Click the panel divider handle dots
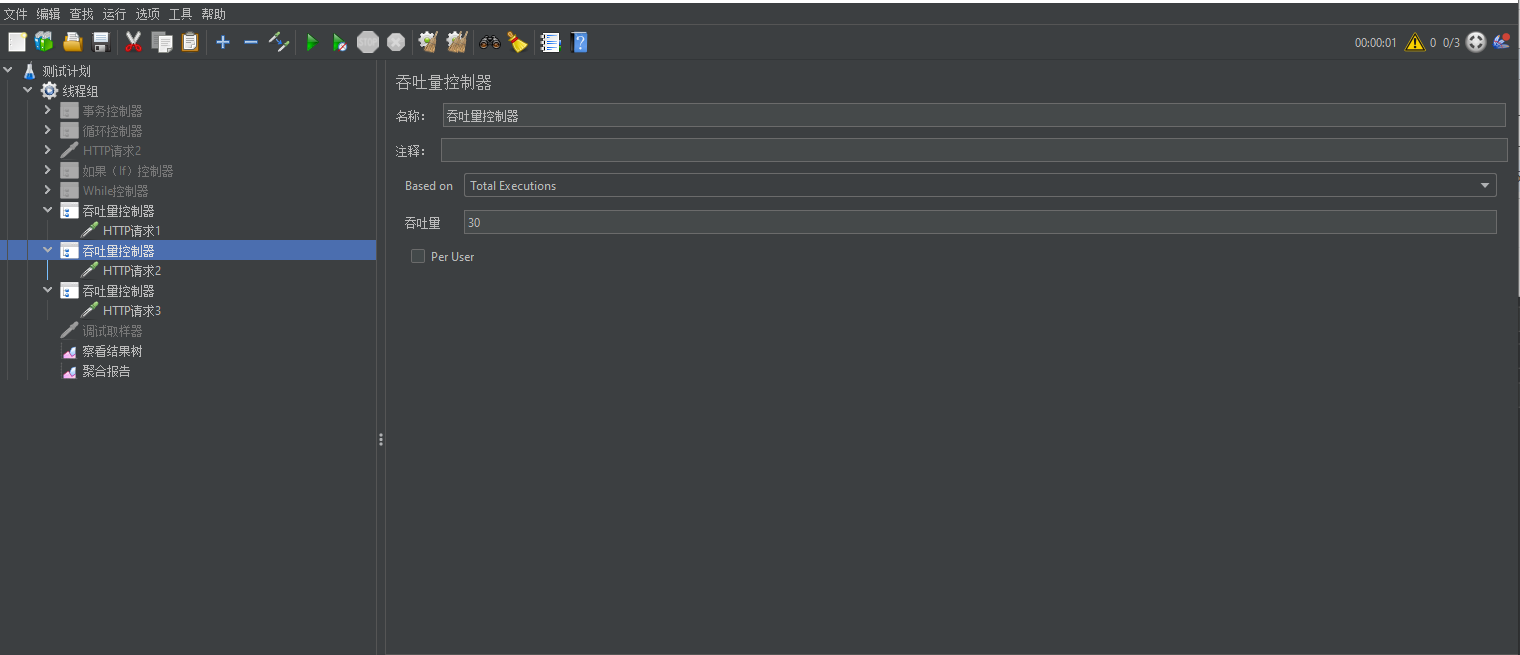The width and height of the screenshot is (1520, 655). [381, 439]
